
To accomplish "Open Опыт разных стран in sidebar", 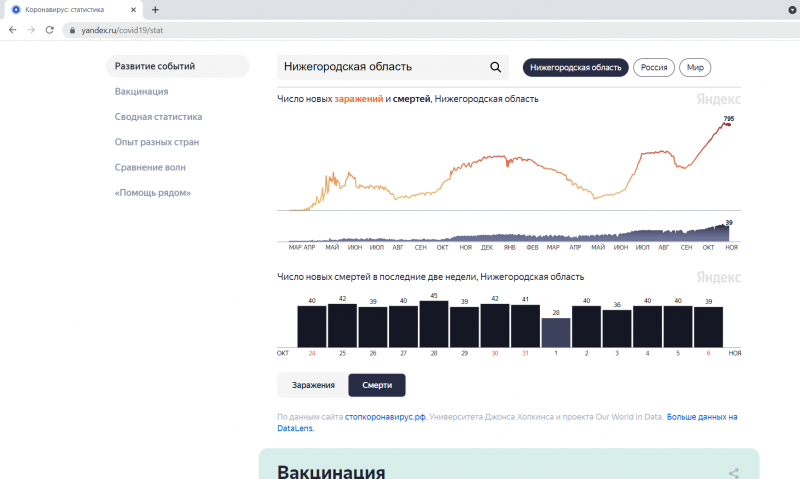I will [157, 142].
